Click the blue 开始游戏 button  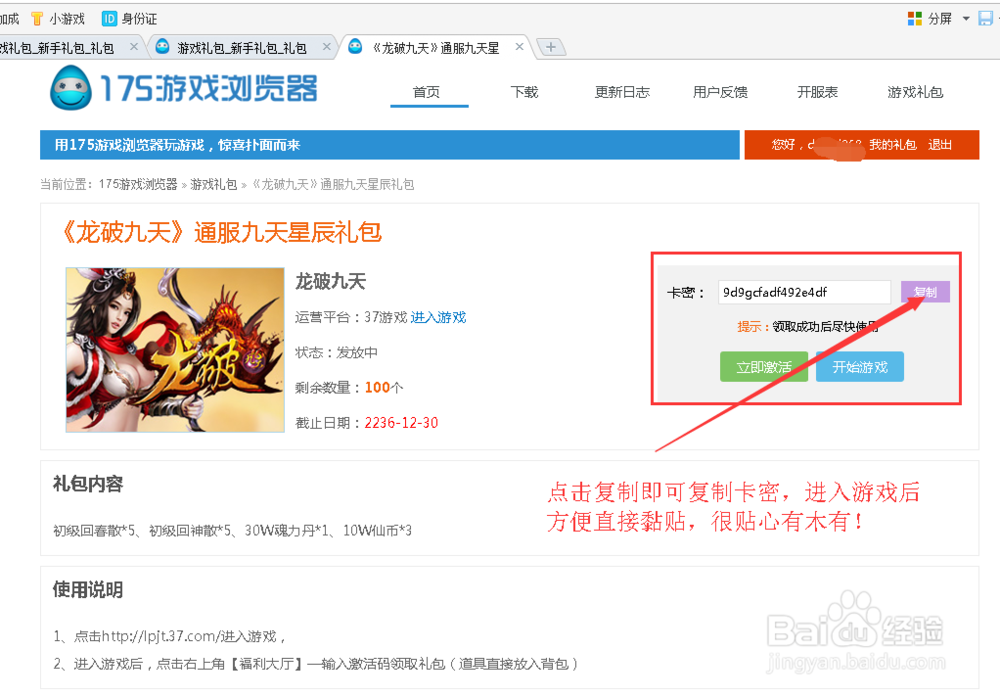pos(859,366)
